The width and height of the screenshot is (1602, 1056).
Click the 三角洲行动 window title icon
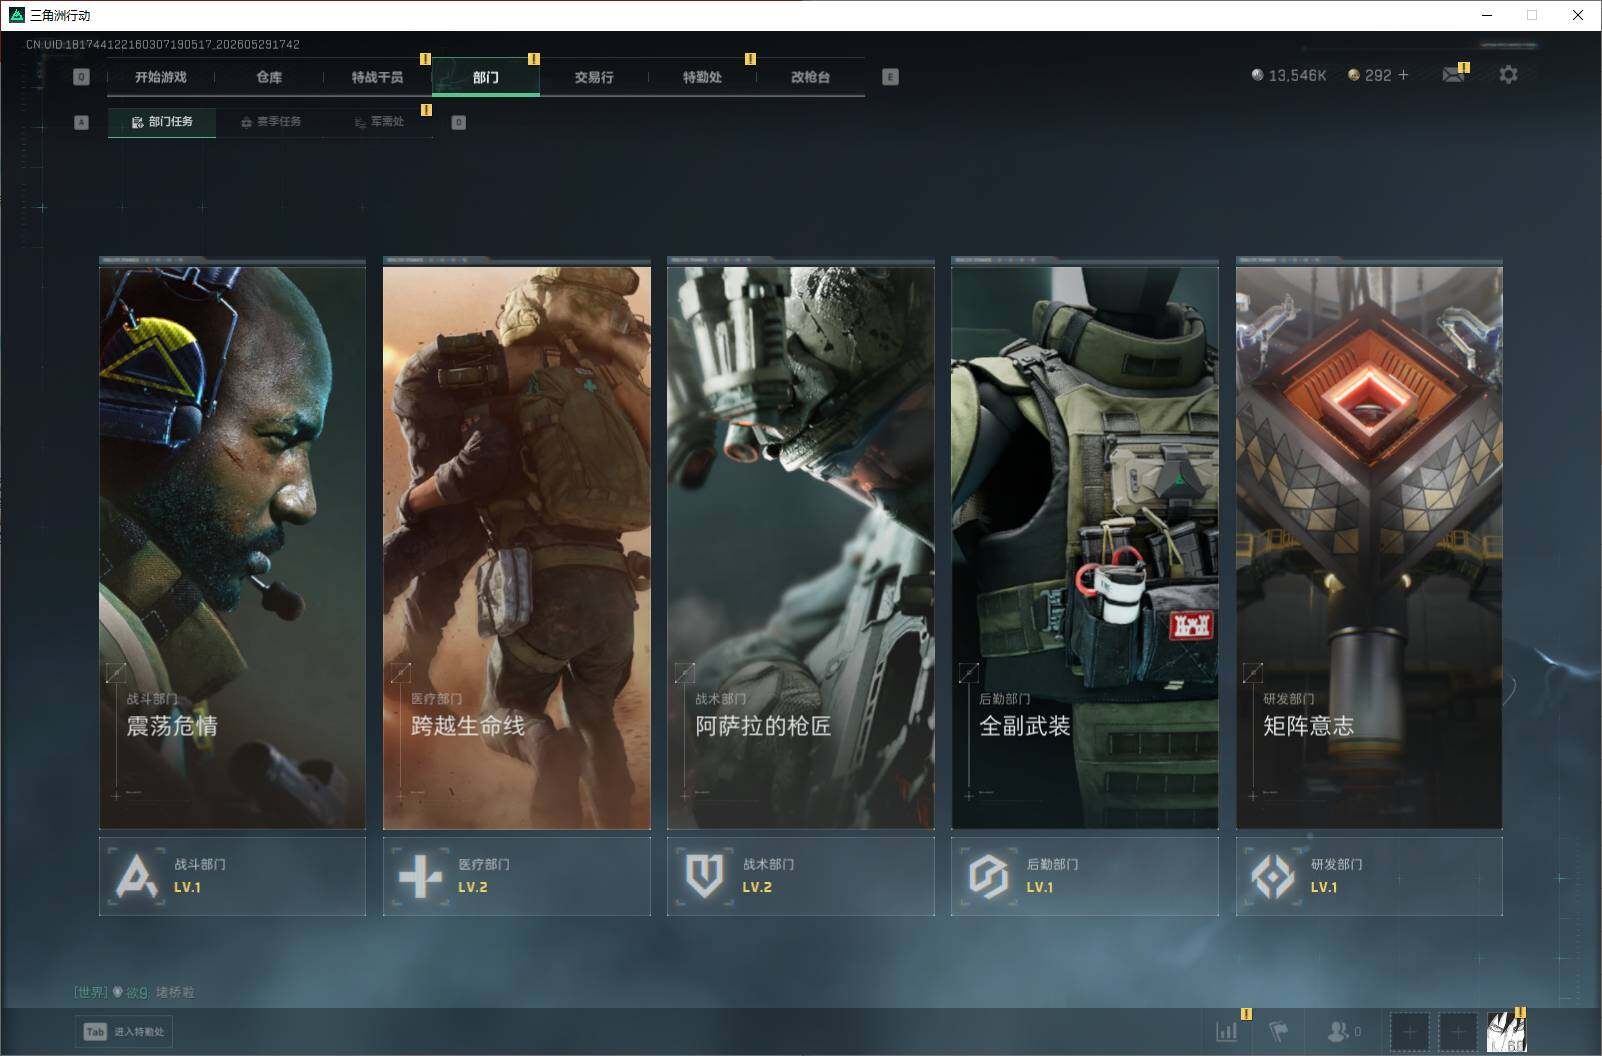(x=16, y=15)
